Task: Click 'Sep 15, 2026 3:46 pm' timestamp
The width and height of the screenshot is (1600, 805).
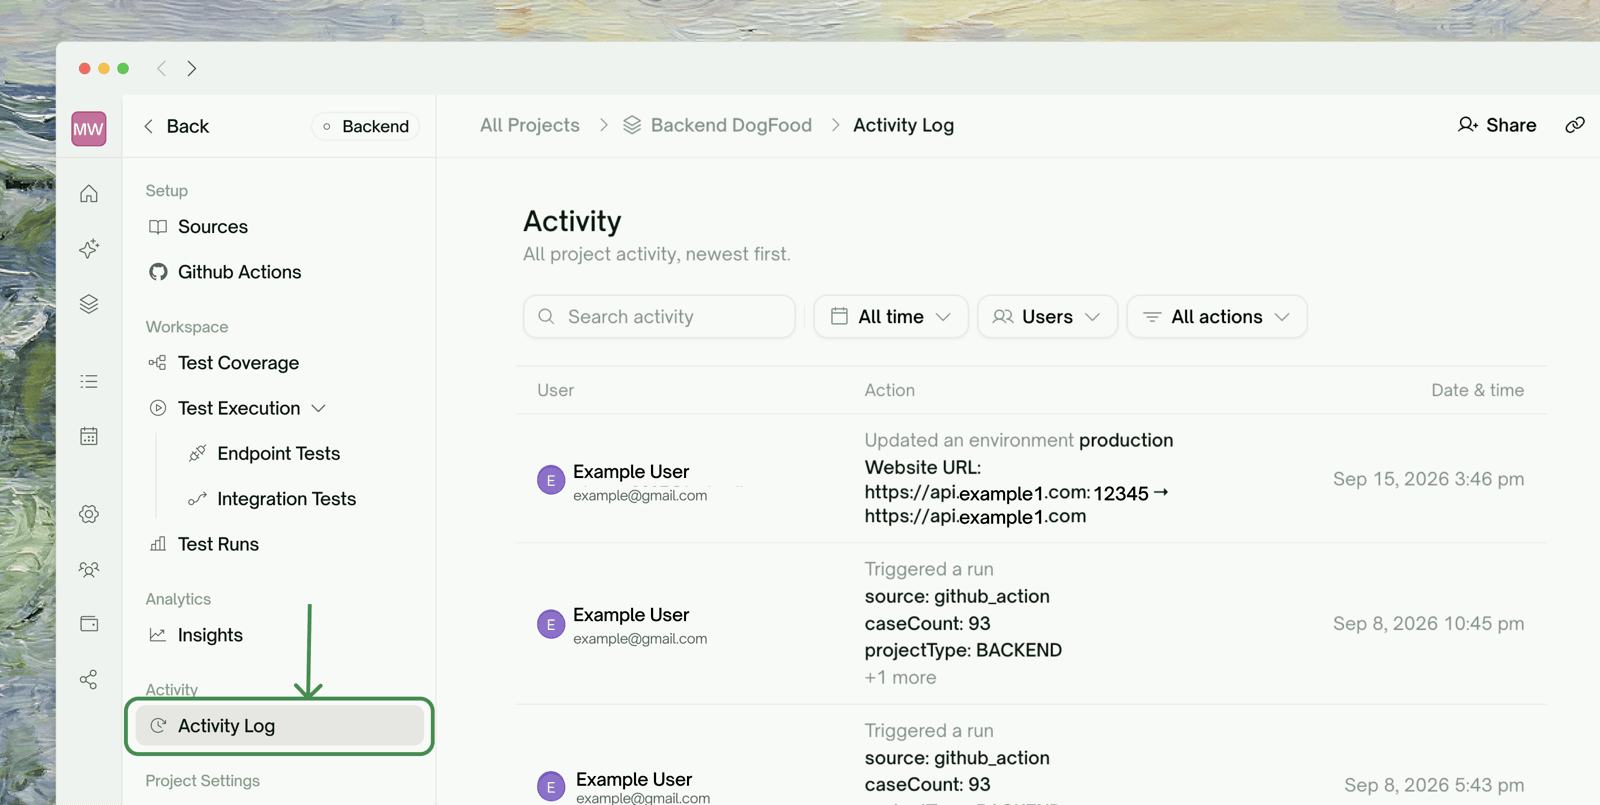Action: coord(1429,479)
